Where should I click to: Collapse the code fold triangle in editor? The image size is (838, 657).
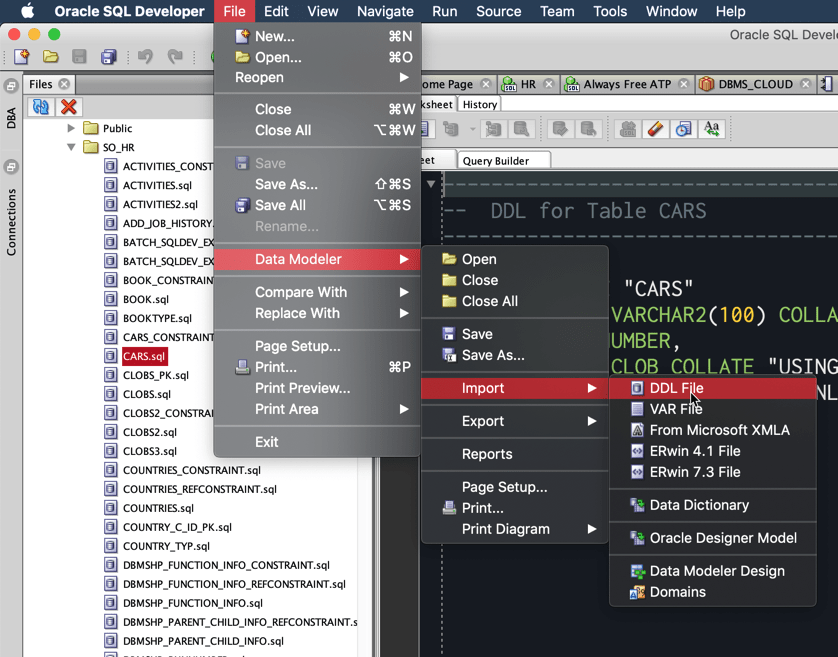[431, 184]
